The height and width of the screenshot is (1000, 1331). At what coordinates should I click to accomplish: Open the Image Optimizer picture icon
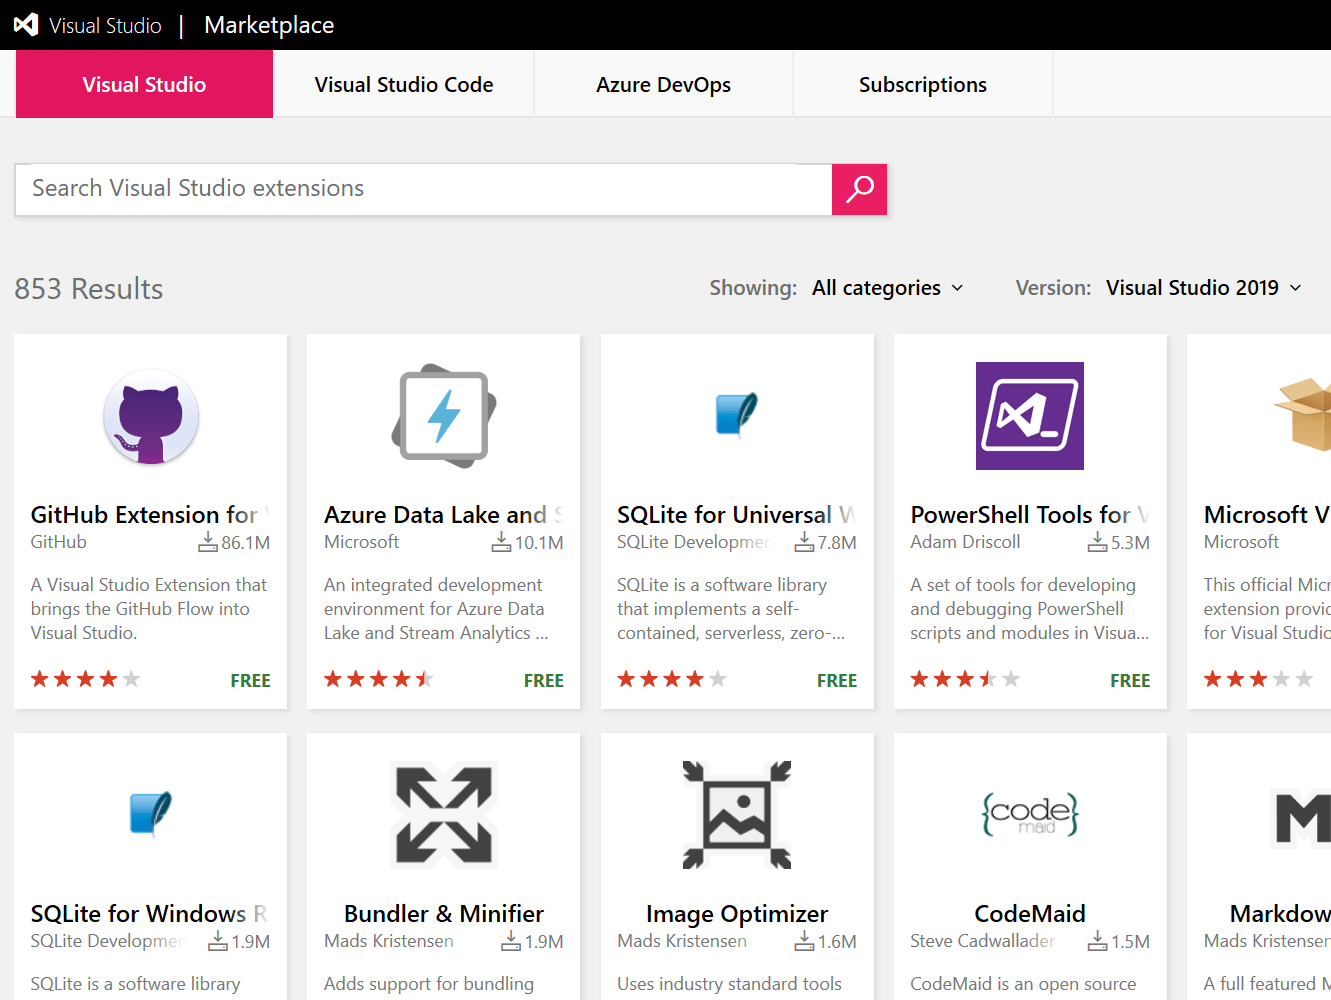pos(737,815)
